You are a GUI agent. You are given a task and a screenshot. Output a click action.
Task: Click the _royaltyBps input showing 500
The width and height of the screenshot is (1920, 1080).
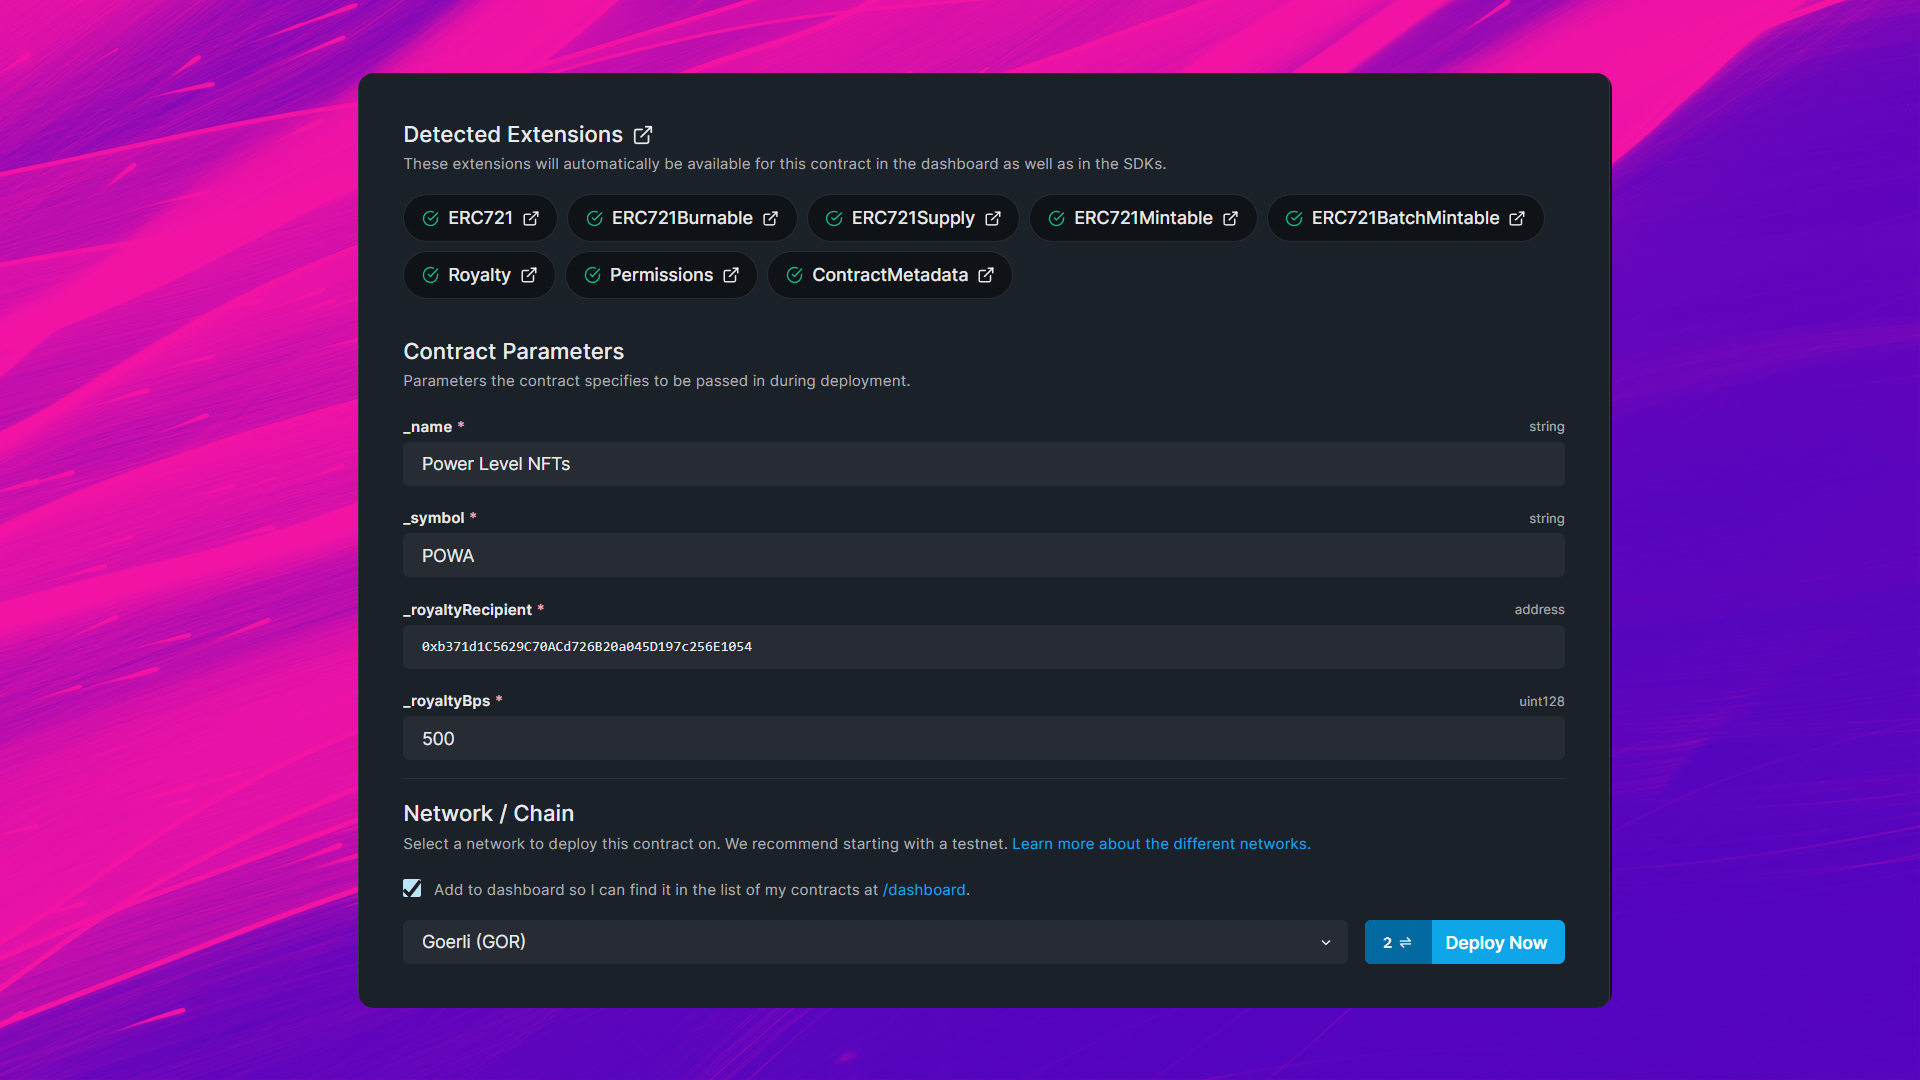tap(983, 738)
